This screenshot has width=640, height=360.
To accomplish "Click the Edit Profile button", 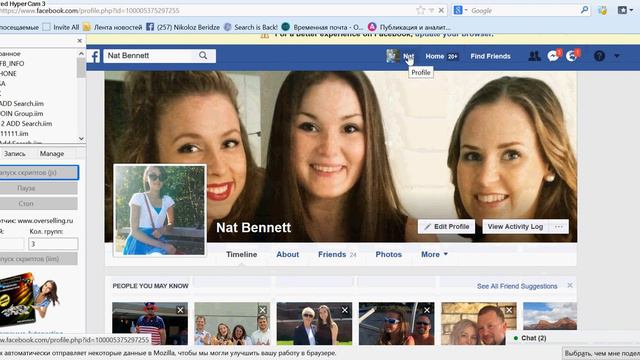I will 446,227.
